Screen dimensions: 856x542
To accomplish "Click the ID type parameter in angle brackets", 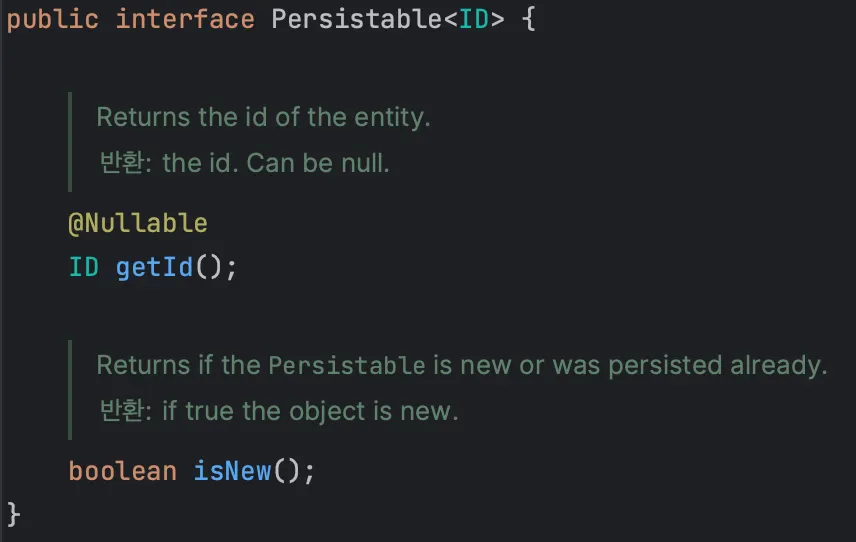I will [474, 20].
